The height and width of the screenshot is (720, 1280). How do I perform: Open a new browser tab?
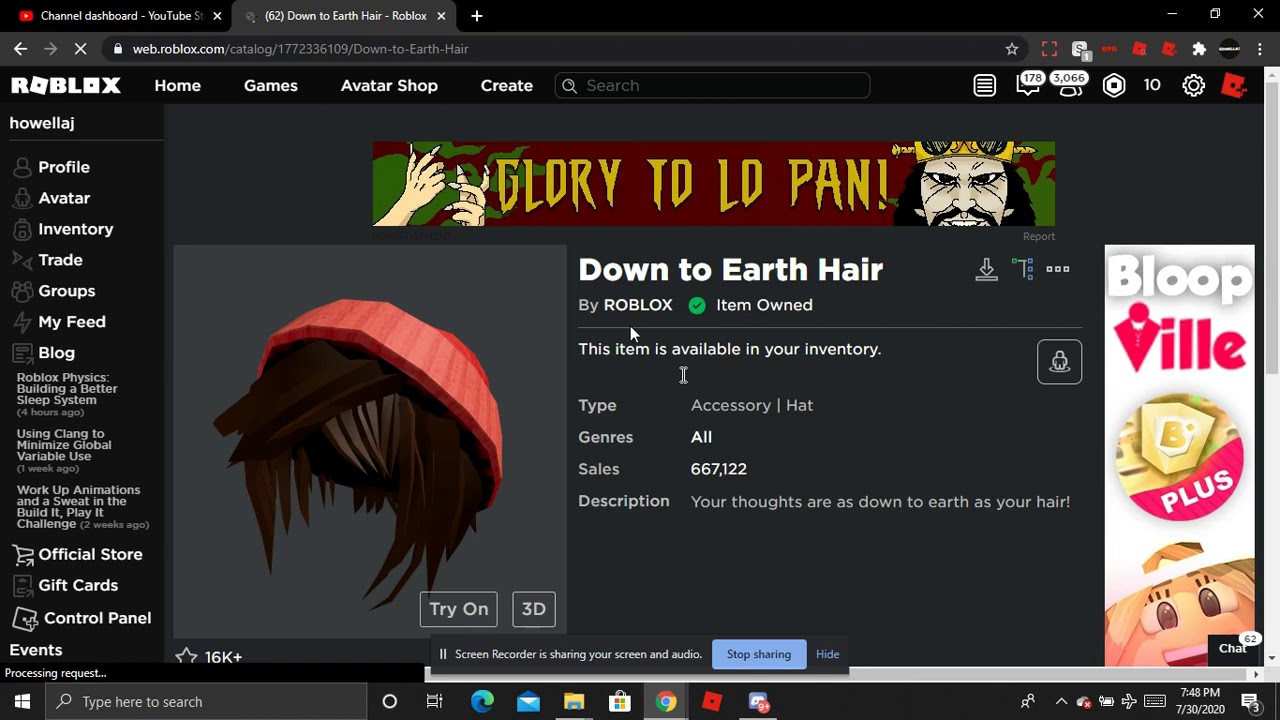[x=477, y=16]
